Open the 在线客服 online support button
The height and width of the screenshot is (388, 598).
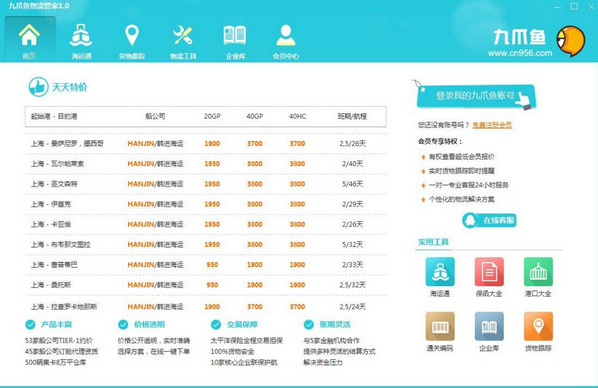pyautogui.click(x=489, y=220)
